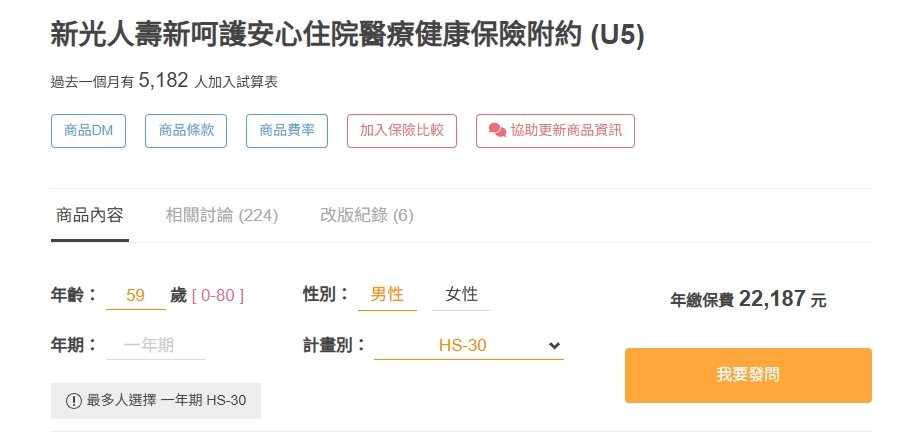Click the orange 我要發問 button
Image resolution: width=898 pixels, height=436 pixels.
click(x=748, y=375)
